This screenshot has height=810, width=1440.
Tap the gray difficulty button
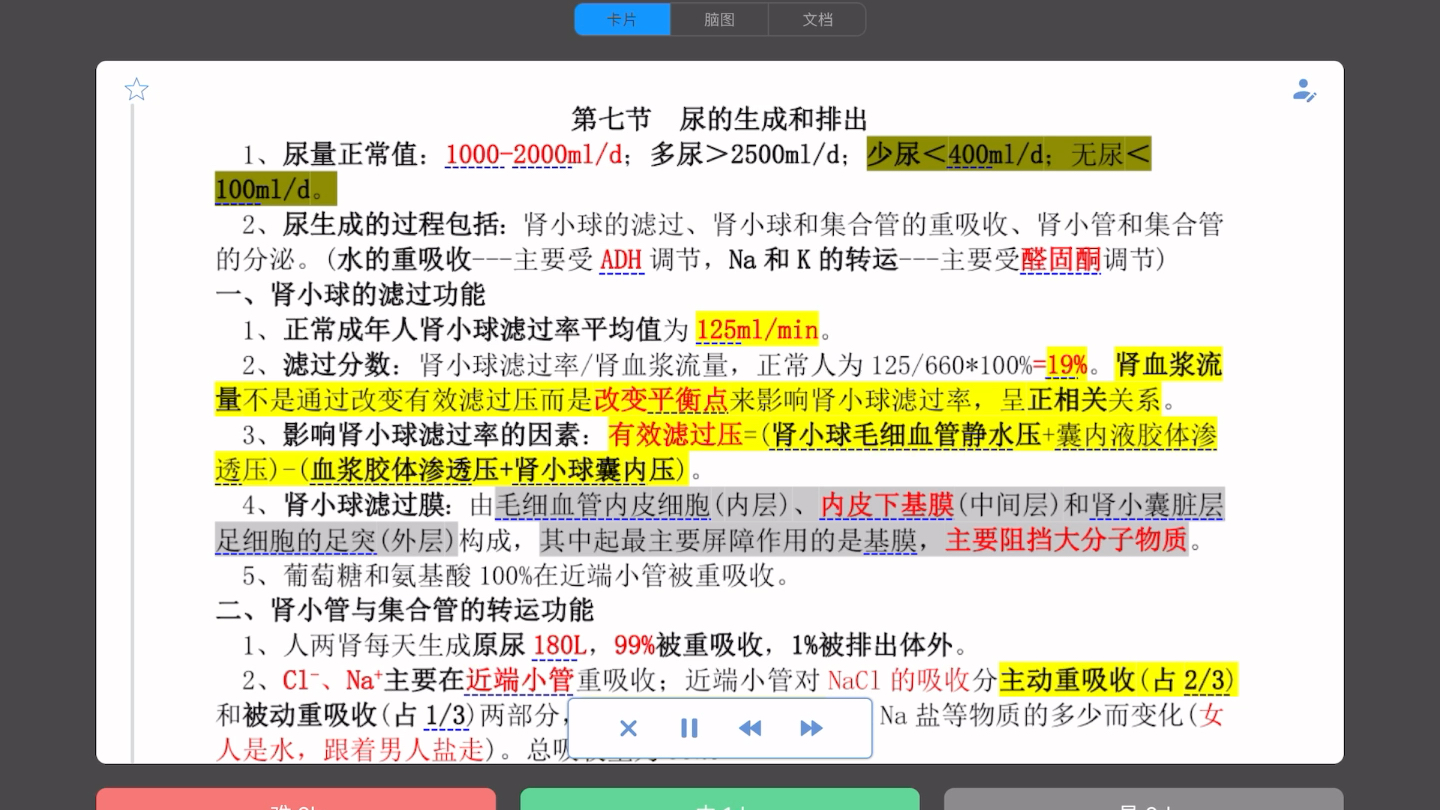1144,799
